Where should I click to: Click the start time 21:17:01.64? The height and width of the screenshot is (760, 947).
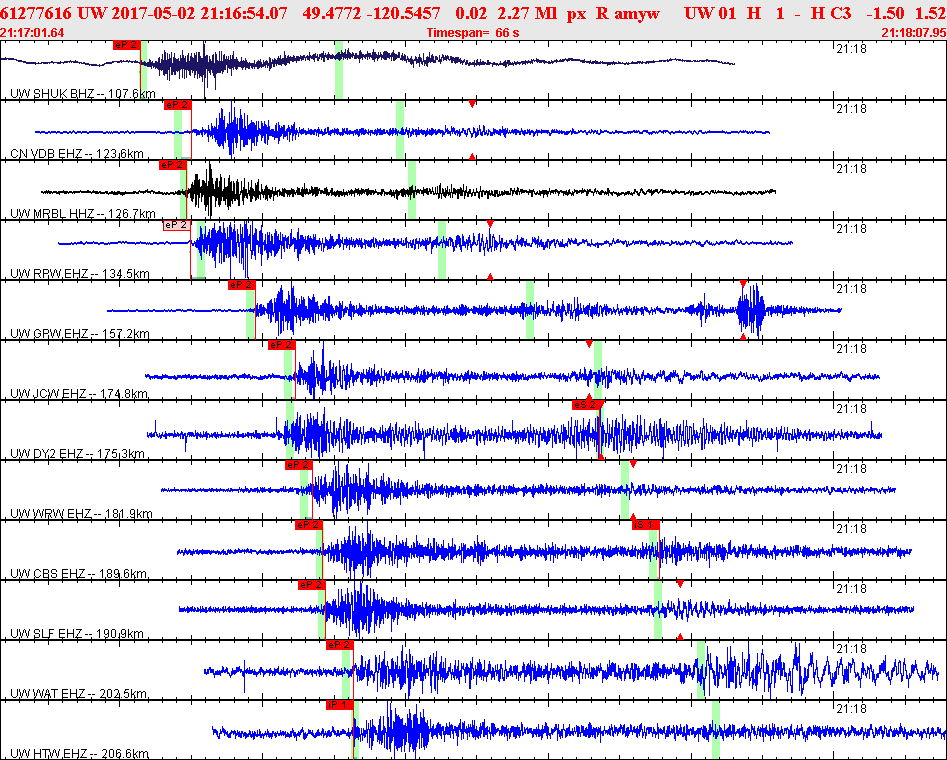(32, 33)
